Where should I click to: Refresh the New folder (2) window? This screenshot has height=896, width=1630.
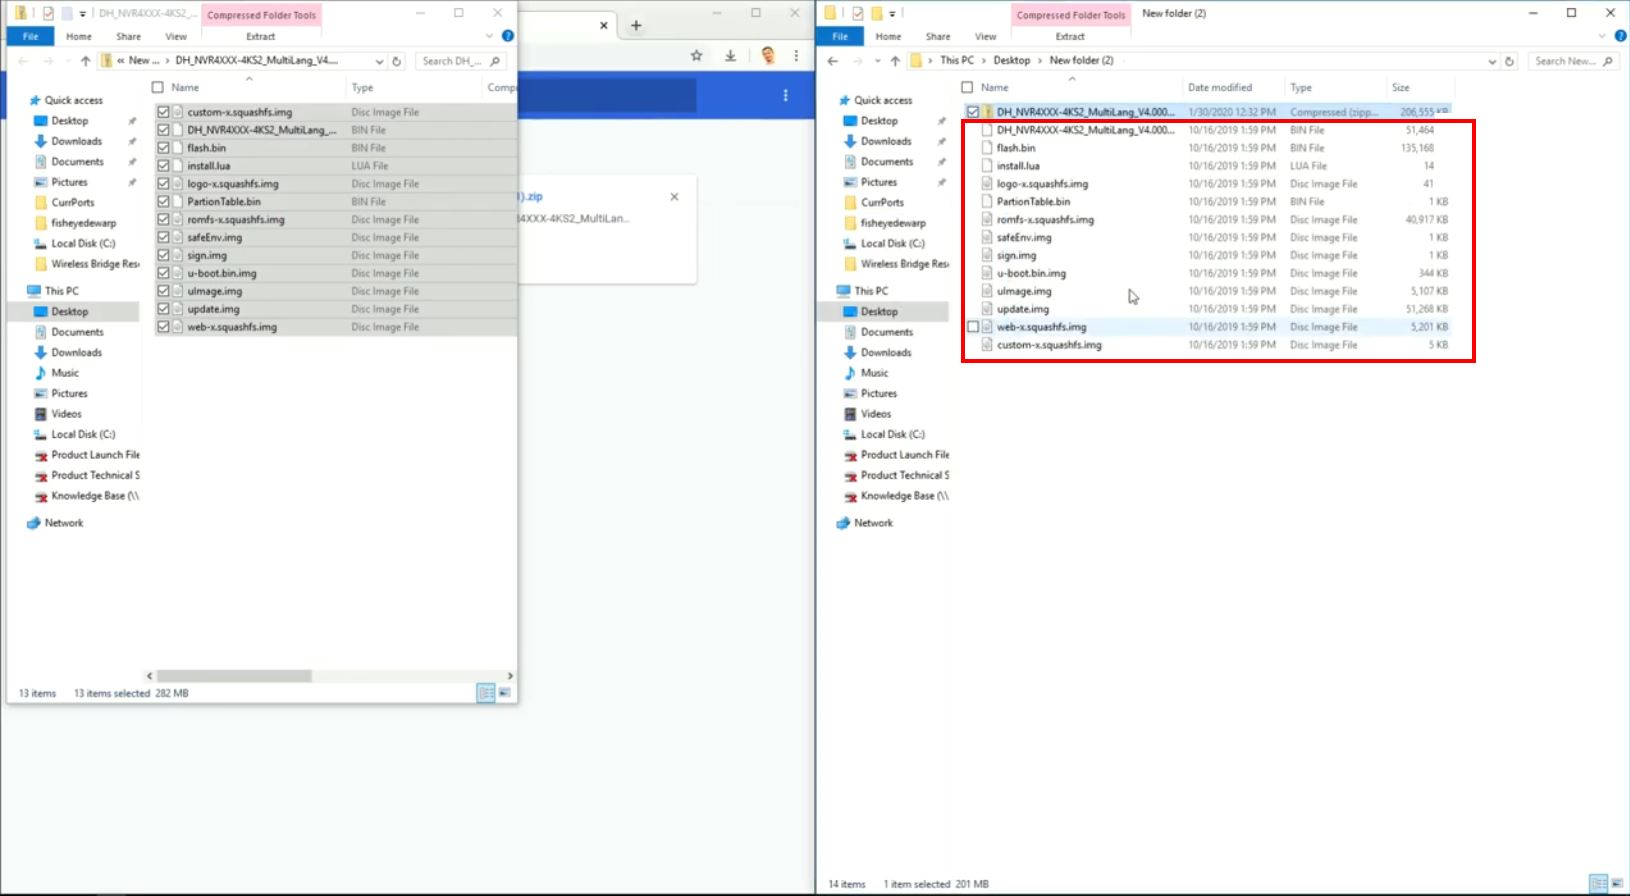coord(1509,61)
